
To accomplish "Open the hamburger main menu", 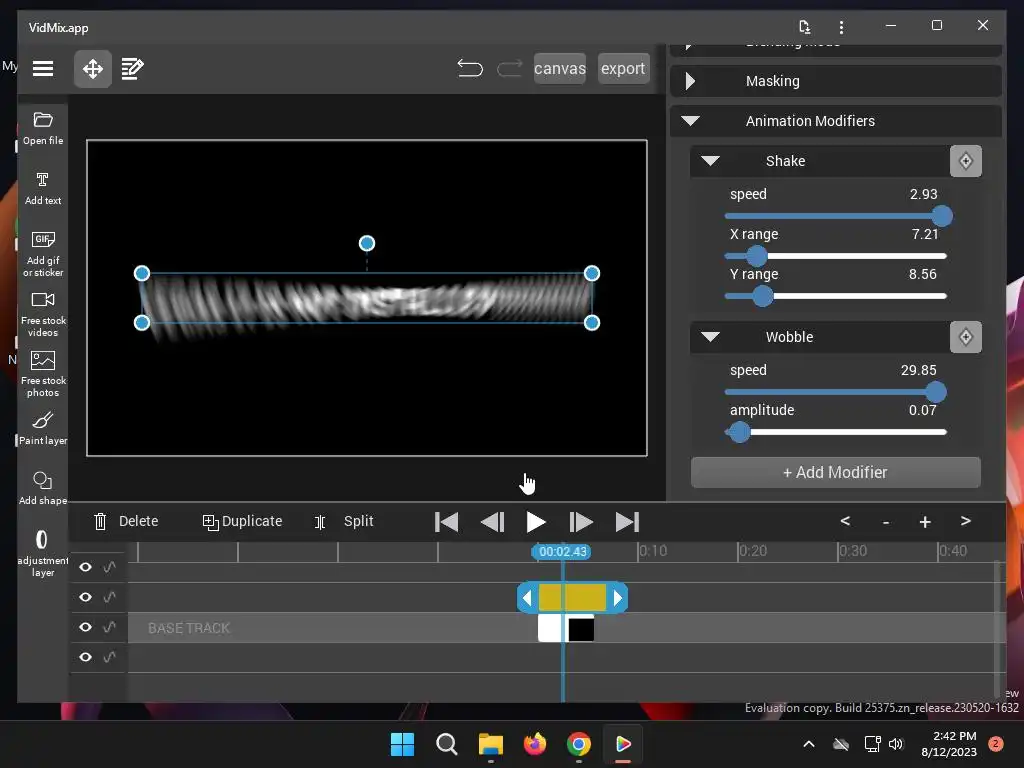I will click(43, 69).
